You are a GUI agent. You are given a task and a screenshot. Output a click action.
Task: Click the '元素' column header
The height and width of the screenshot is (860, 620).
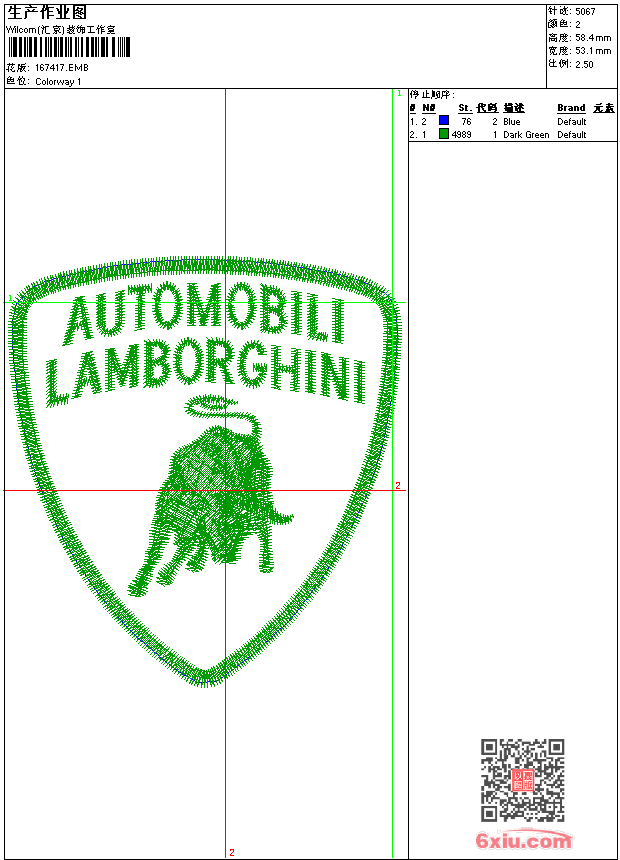pyautogui.click(x=604, y=108)
